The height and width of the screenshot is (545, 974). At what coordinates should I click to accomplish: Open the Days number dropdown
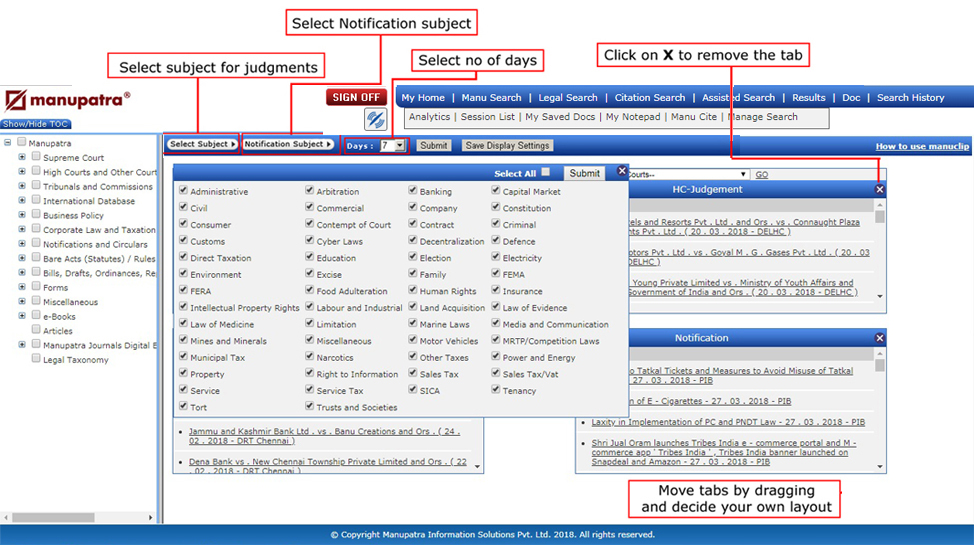[x=400, y=145]
